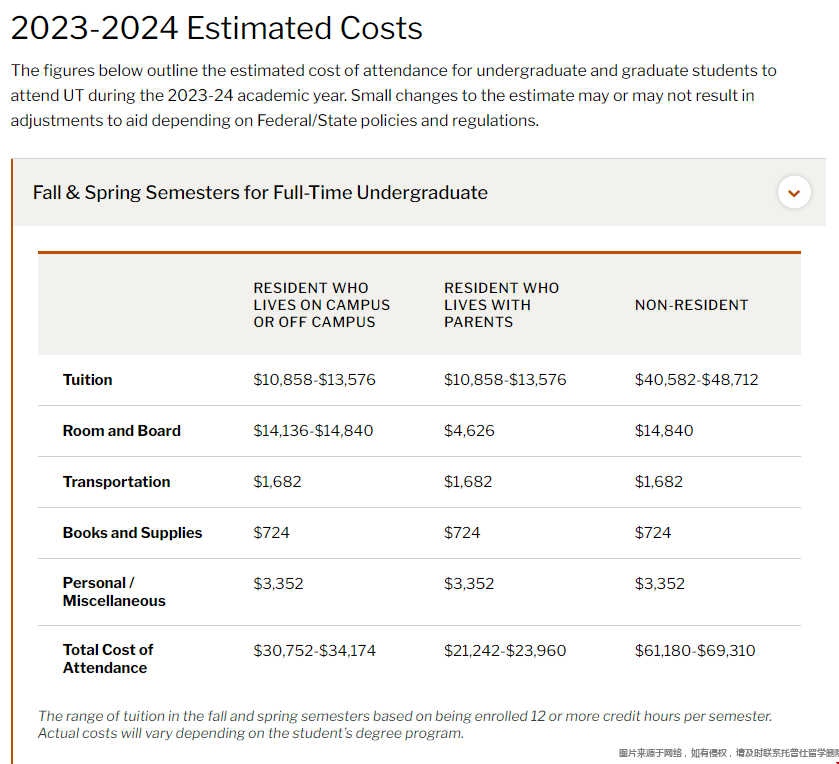Click the Books and Supplies row label
This screenshot has width=839, height=764.
tap(132, 533)
